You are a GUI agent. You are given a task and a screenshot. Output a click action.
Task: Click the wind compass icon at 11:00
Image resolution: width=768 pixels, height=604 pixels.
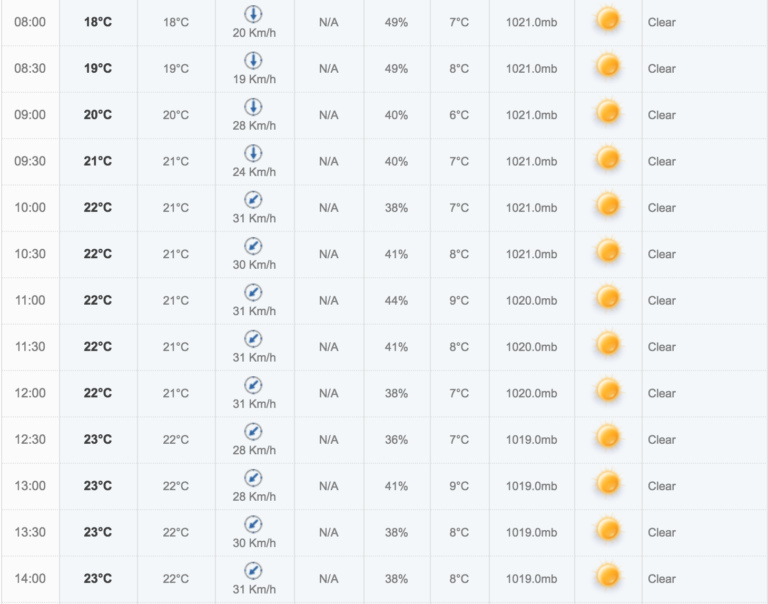click(253, 292)
